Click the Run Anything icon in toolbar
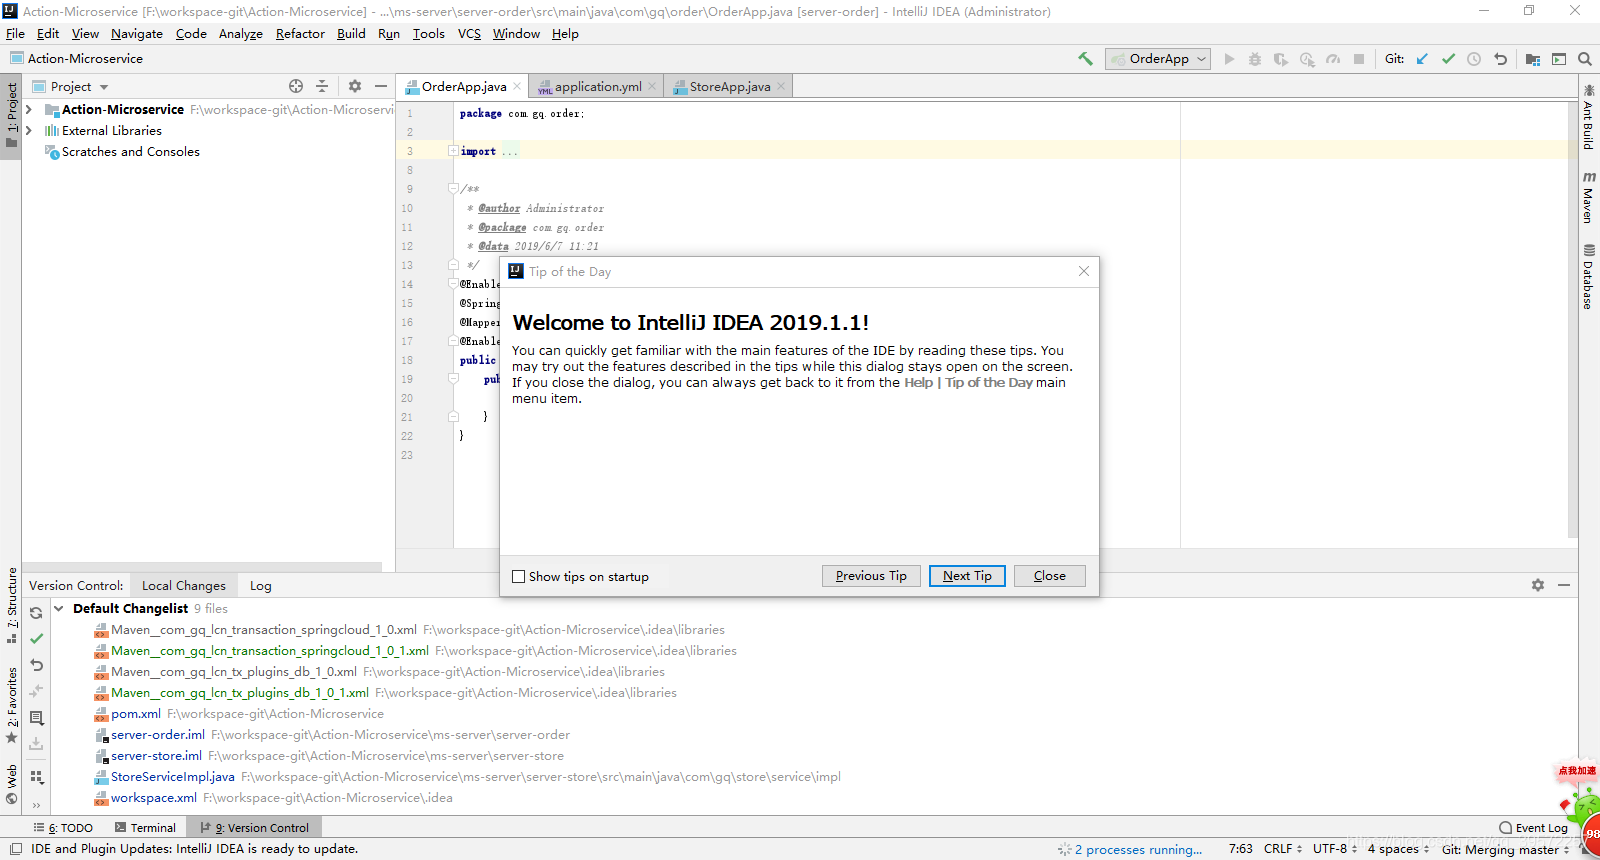This screenshot has height=860, width=1600. click(1559, 59)
